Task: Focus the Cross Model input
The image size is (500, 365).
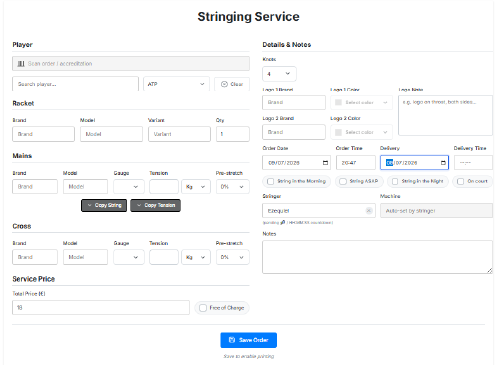Action: click(85, 257)
